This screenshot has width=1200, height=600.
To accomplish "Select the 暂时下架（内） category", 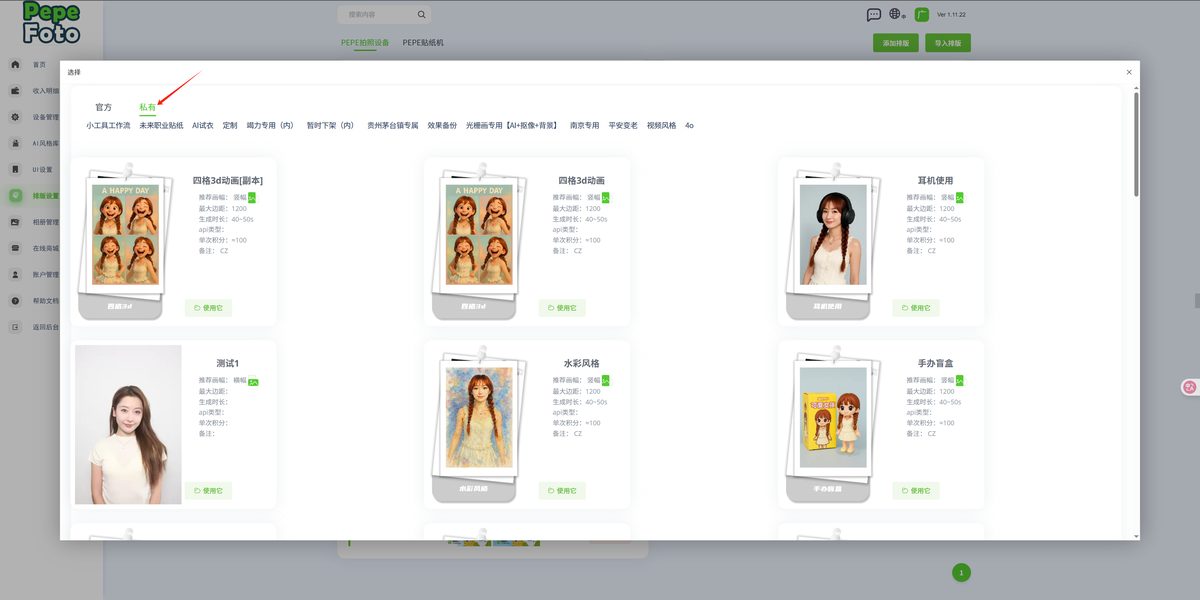I will [332, 126].
